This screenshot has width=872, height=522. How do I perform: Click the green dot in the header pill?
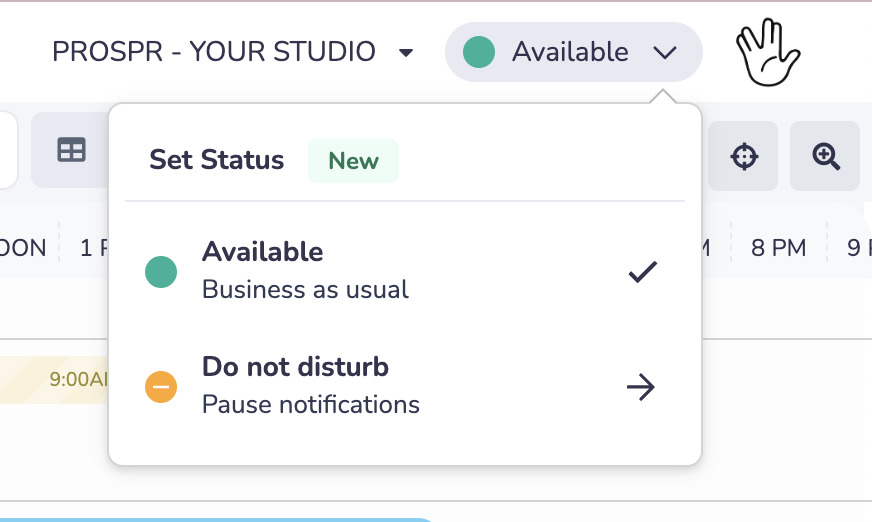point(479,52)
